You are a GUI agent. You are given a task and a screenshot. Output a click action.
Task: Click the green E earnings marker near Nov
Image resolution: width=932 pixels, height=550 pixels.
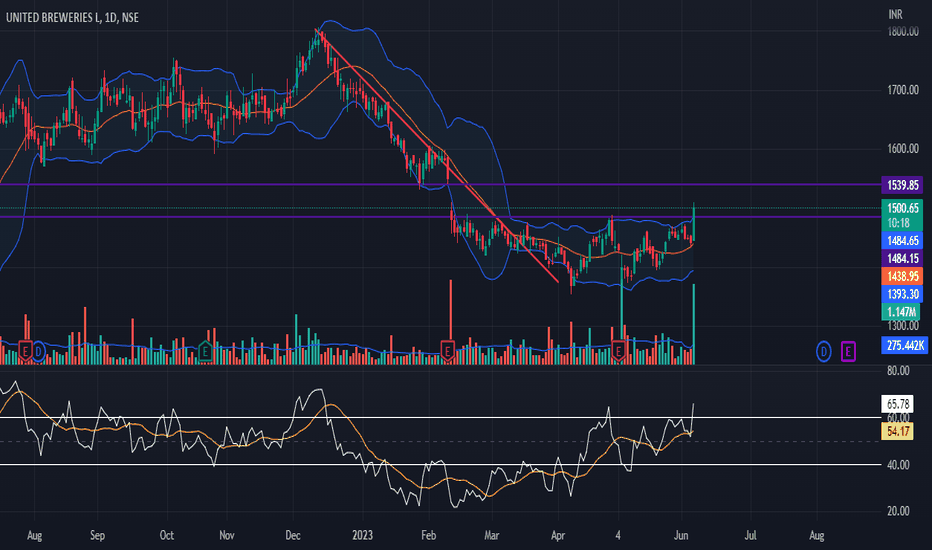205,351
